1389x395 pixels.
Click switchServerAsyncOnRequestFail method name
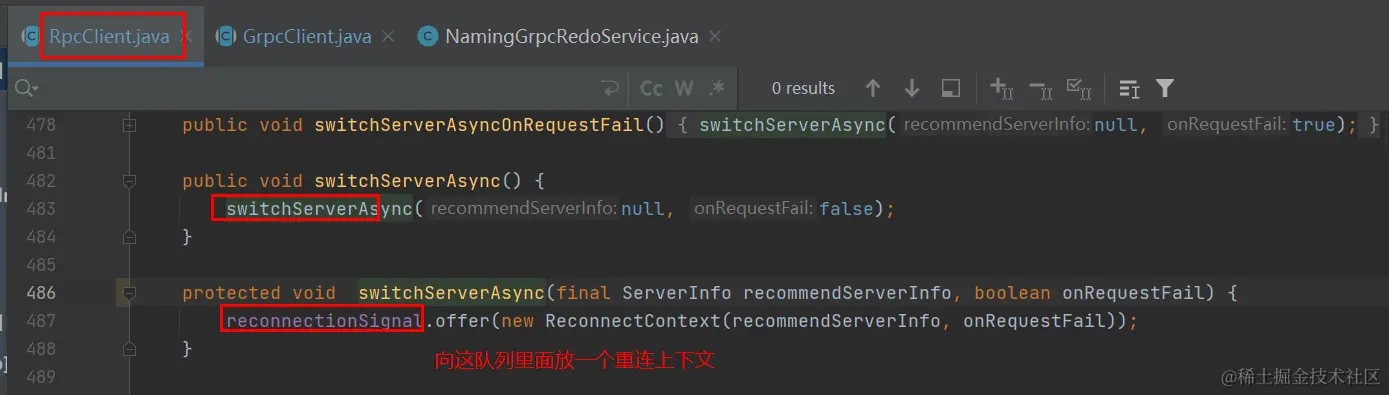click(x=478, y=125)
